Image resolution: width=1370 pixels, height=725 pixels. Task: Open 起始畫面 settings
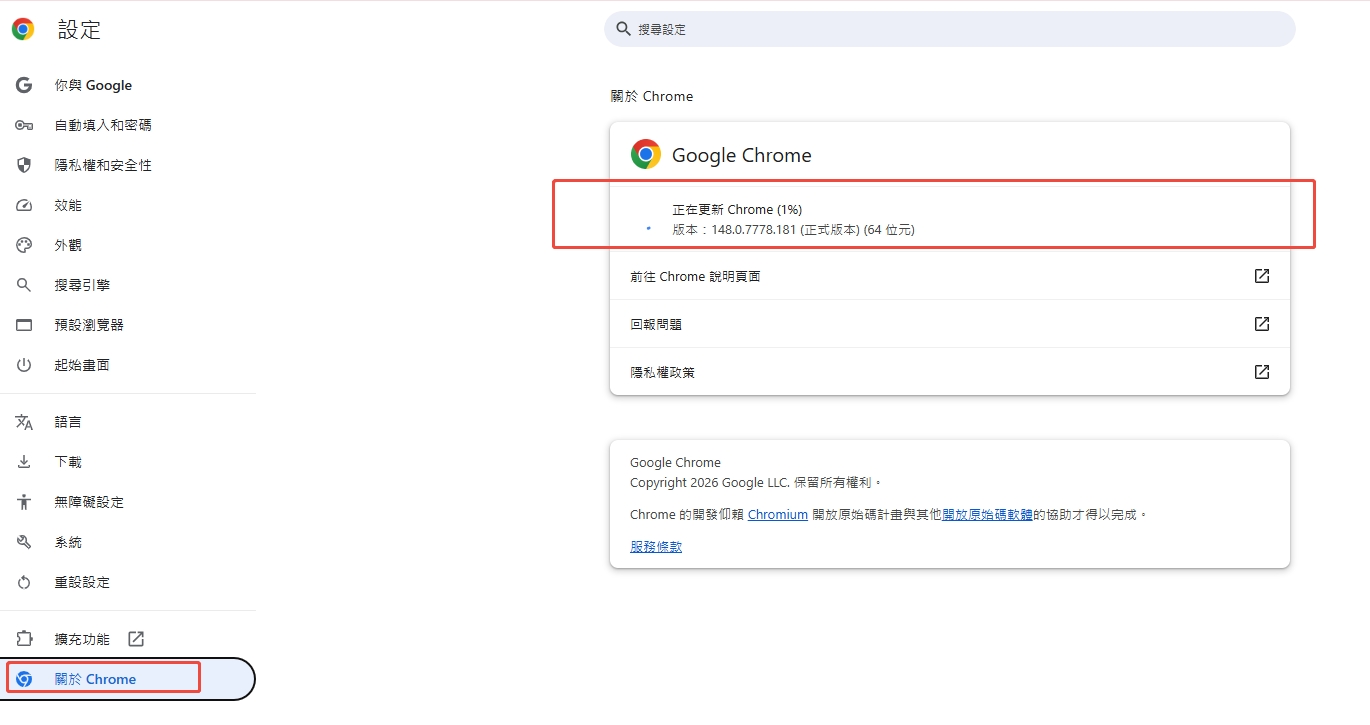point(128,365)
